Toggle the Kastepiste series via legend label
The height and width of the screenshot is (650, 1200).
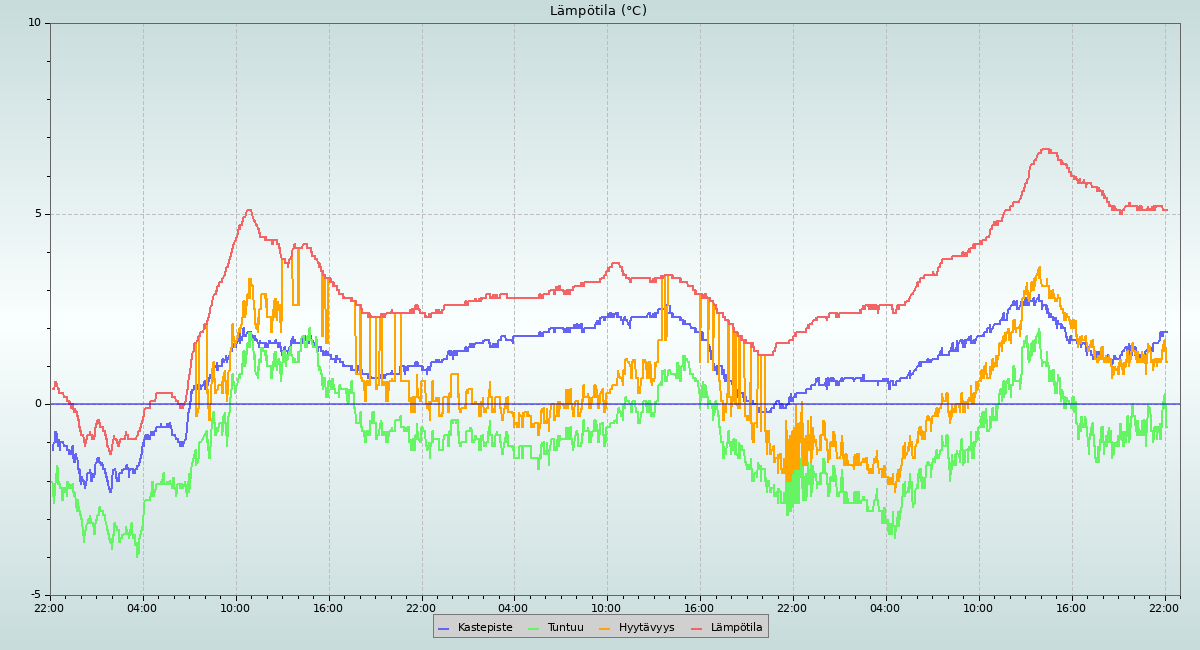(x=485, y=628)
